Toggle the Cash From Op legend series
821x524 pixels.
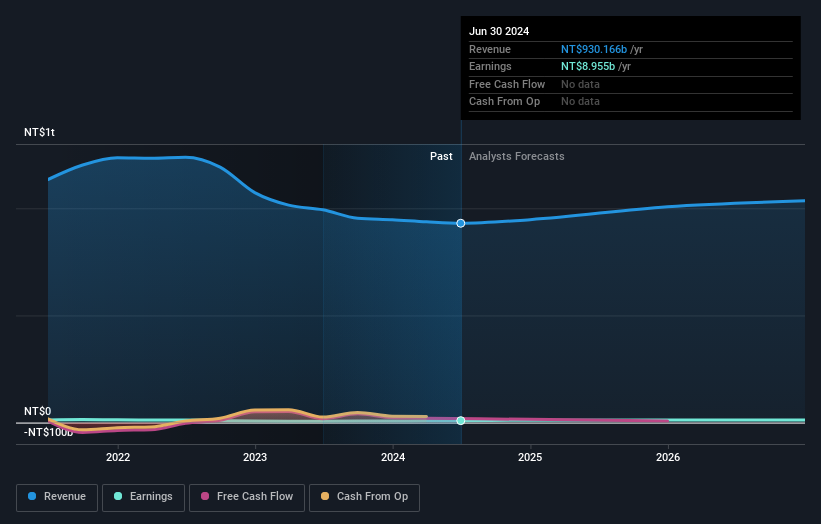(364, 497)
